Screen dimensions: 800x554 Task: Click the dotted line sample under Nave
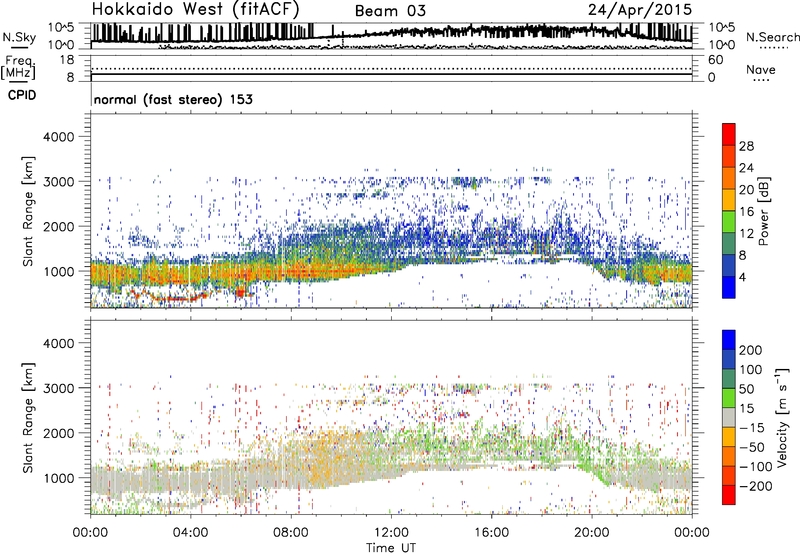[761, 80]
